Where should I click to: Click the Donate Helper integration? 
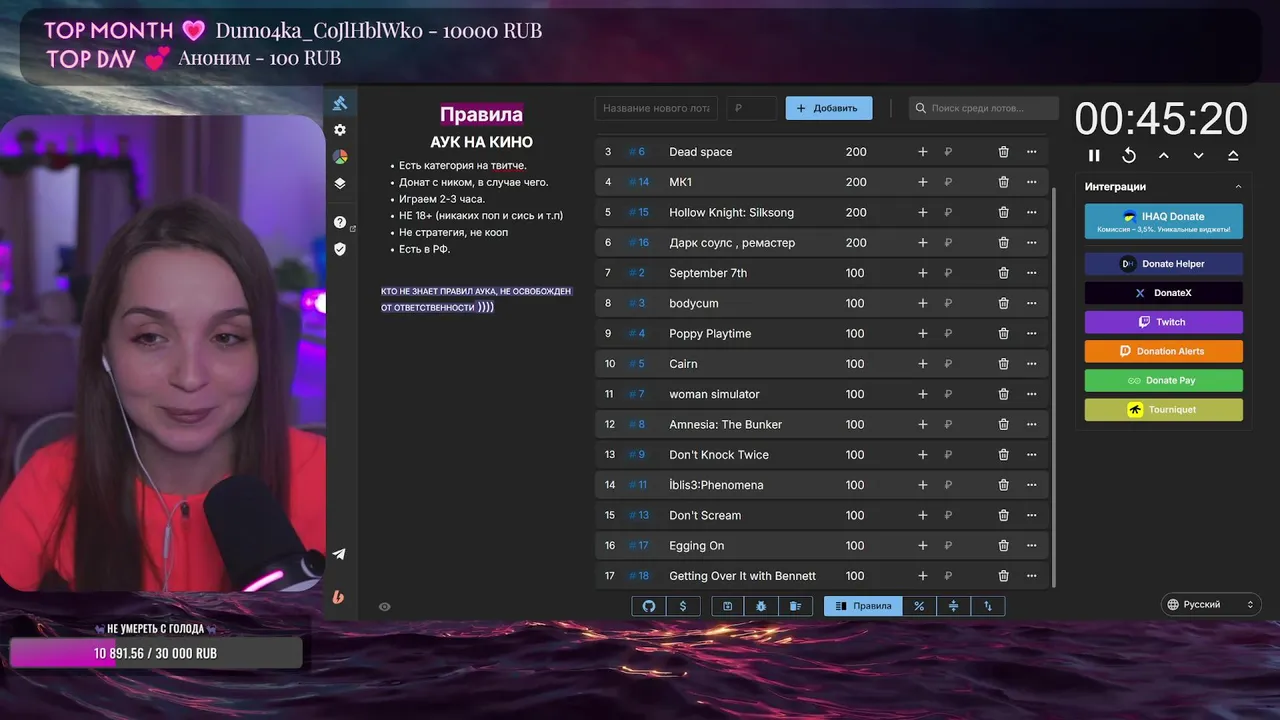(1164, 264)
